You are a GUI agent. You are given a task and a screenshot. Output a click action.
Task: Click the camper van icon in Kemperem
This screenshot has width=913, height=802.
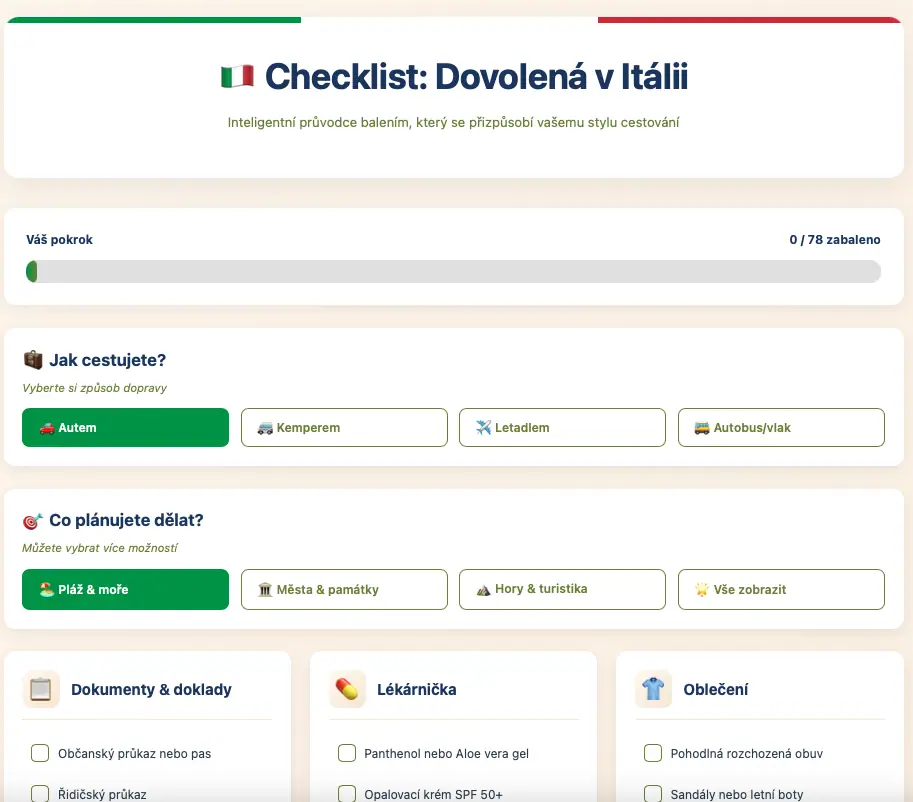tap(266, 428)
